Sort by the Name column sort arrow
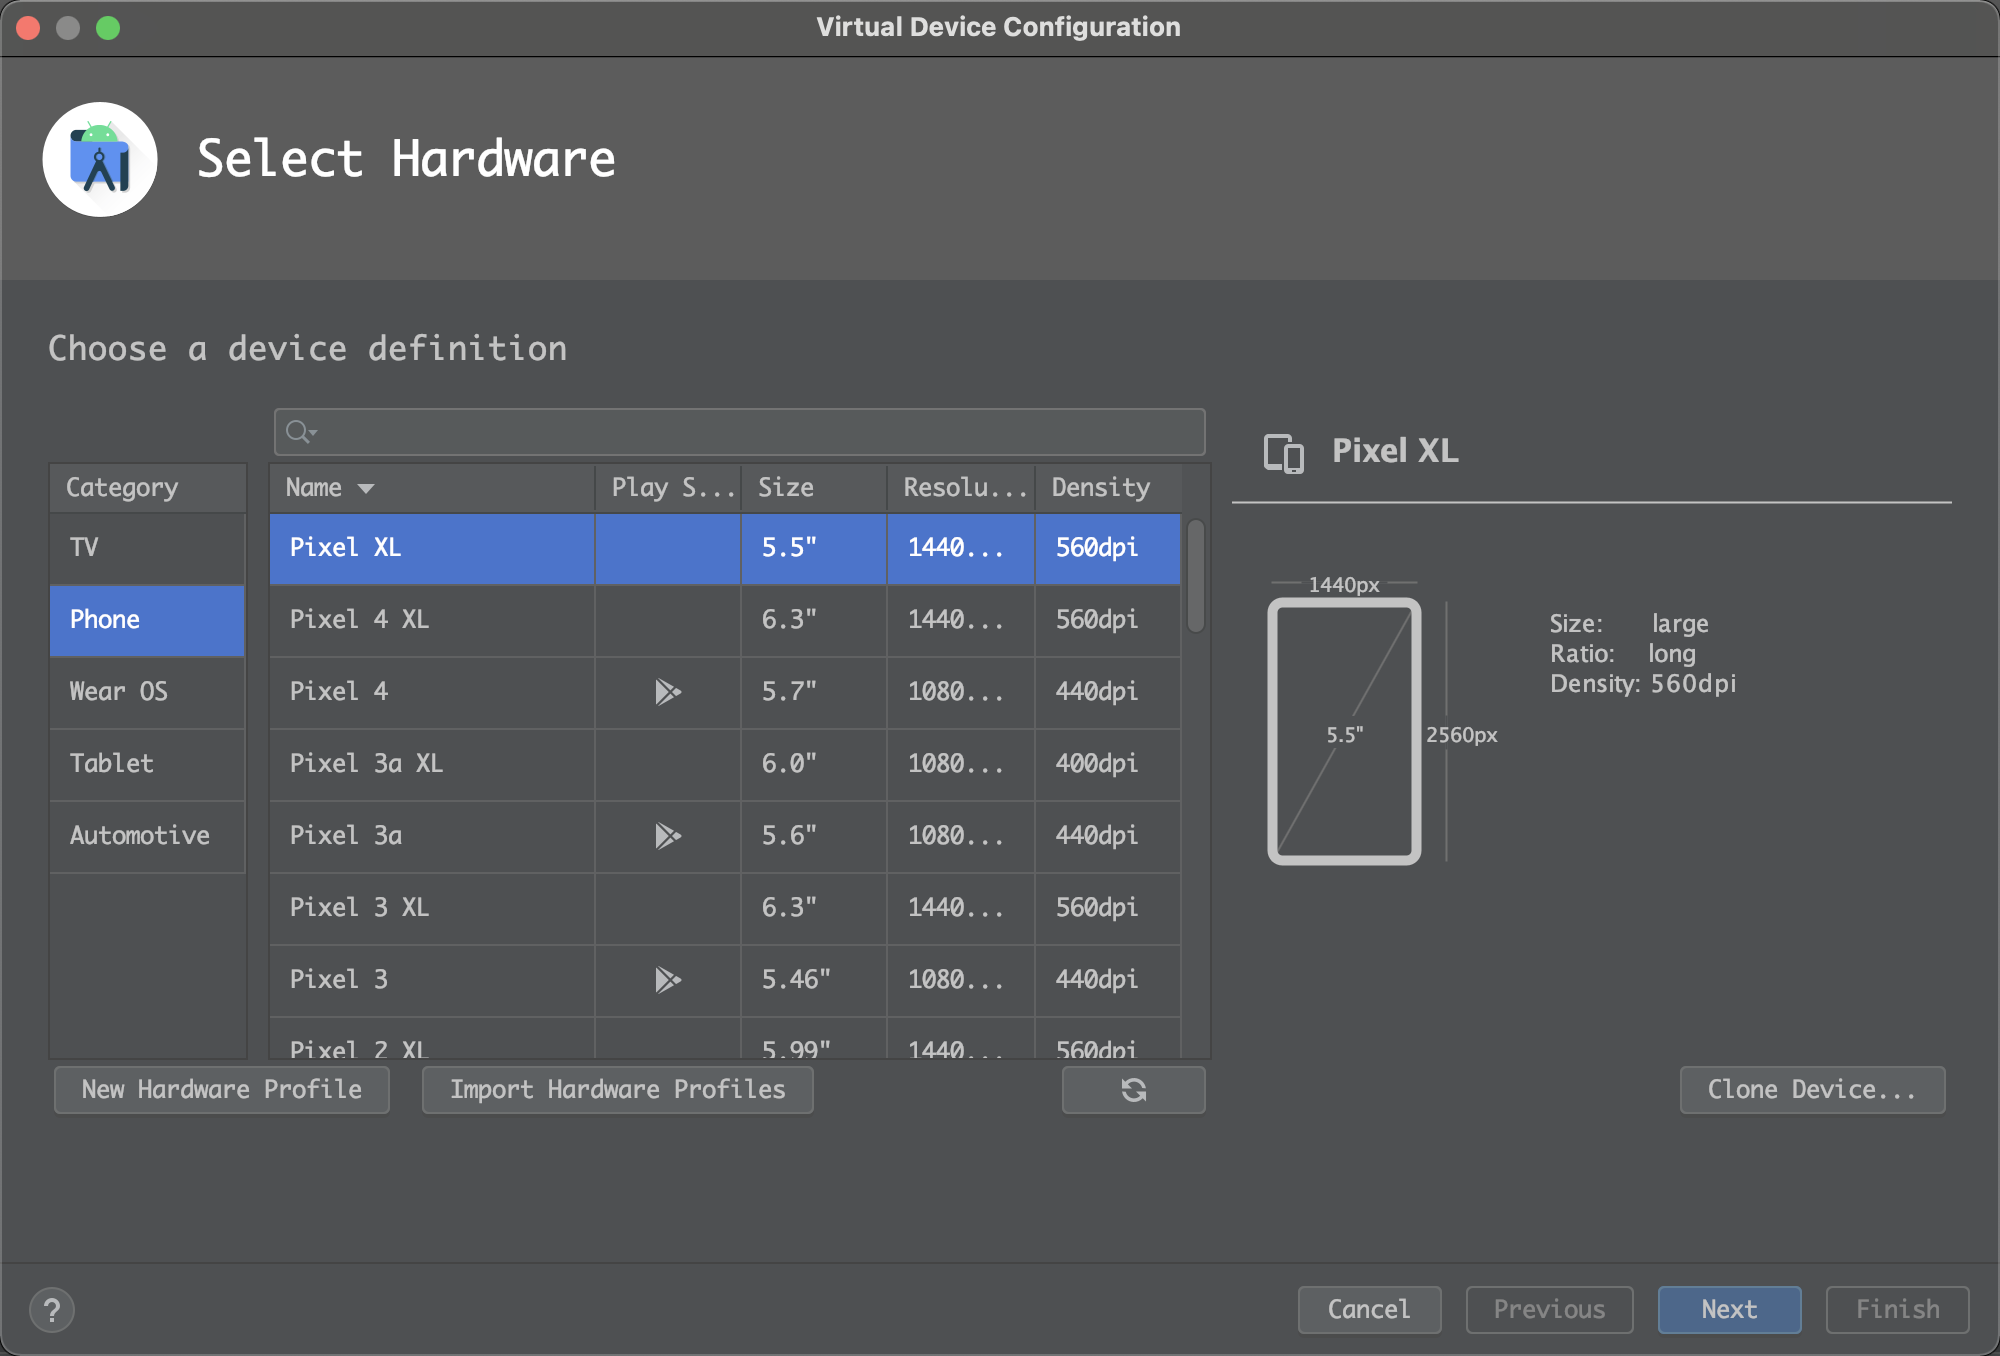The width and height of the screenshot is (2000, 1356). [x=366, y=488]
